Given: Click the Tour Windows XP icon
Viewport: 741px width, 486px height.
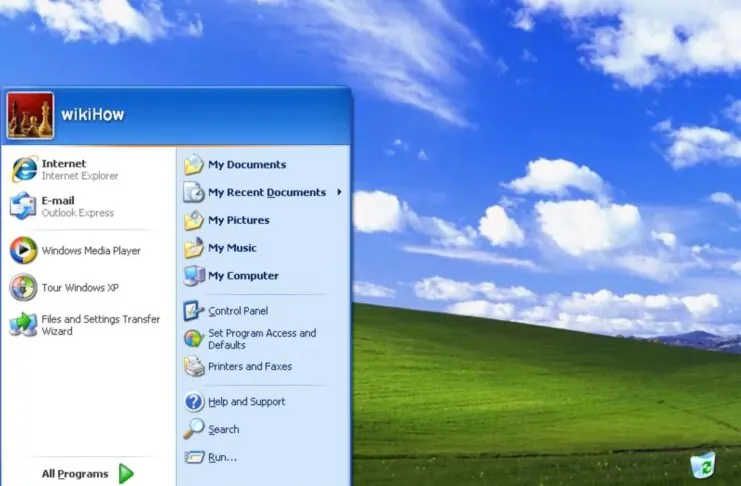Looking at the screenshot, I should [x=23, y=287].
